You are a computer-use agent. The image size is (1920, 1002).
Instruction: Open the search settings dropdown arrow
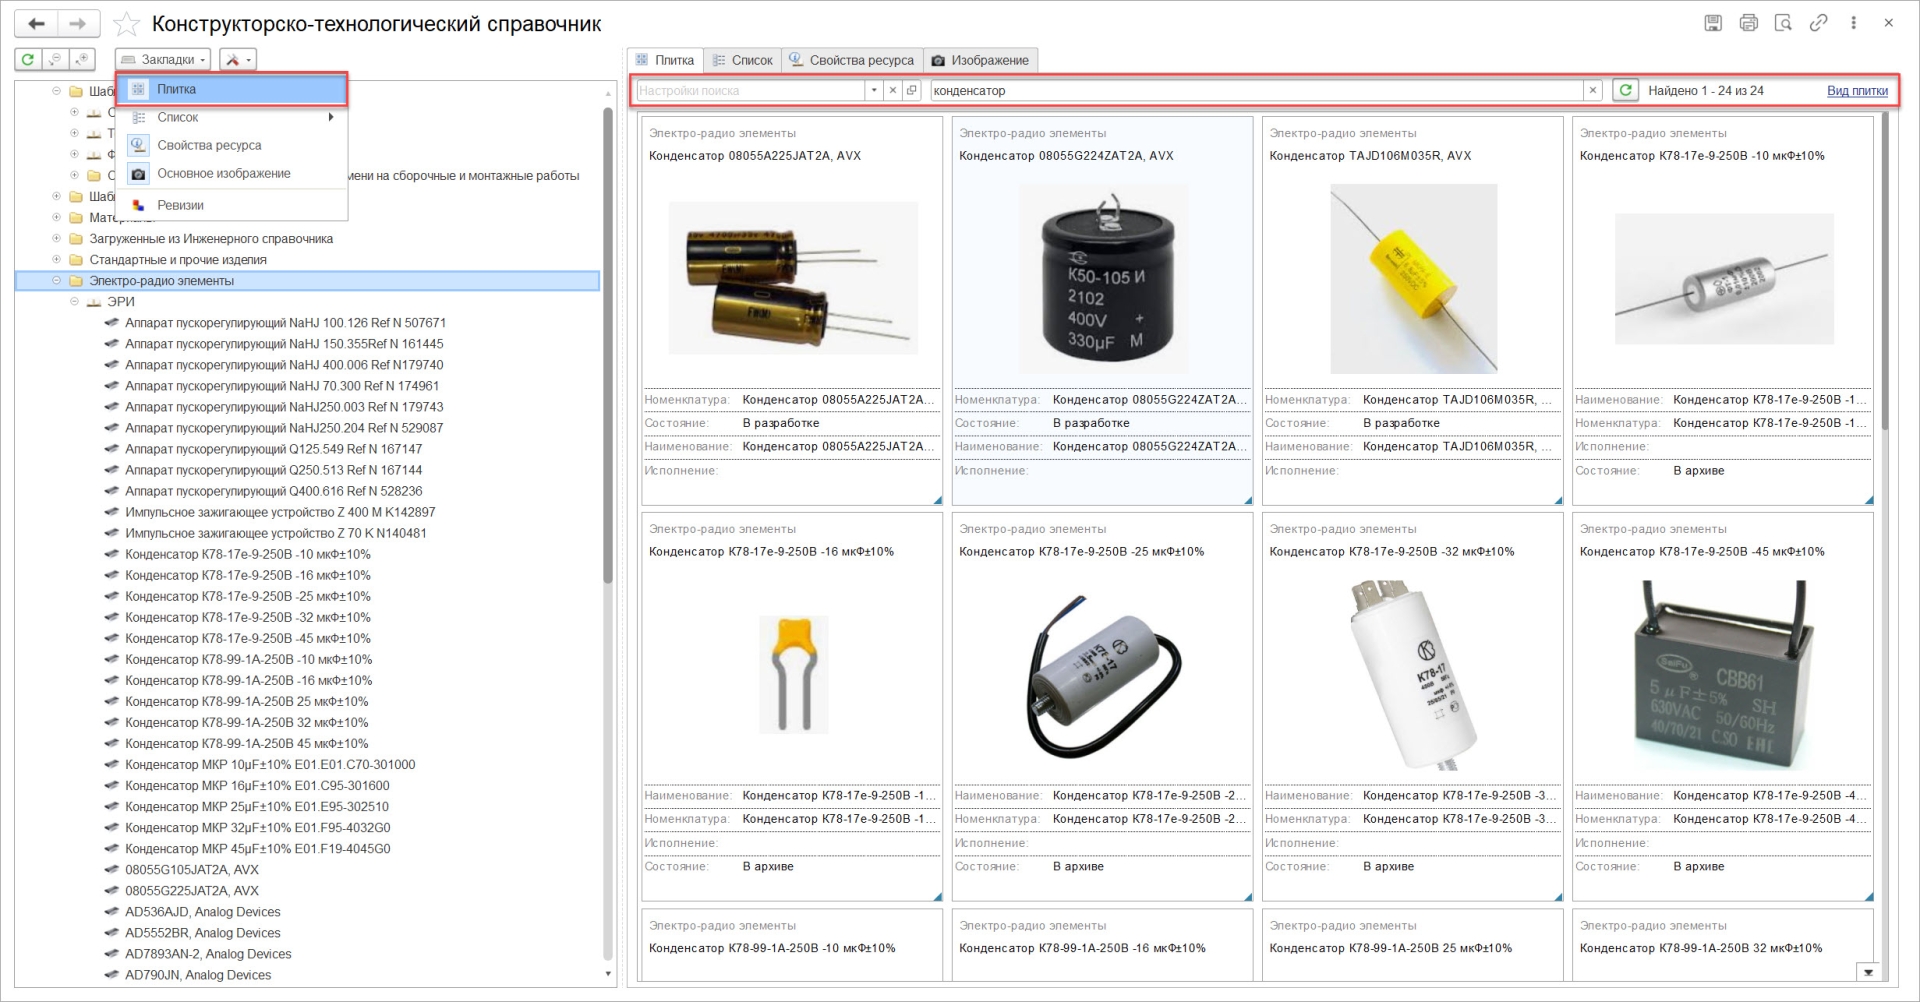point(874,90)
